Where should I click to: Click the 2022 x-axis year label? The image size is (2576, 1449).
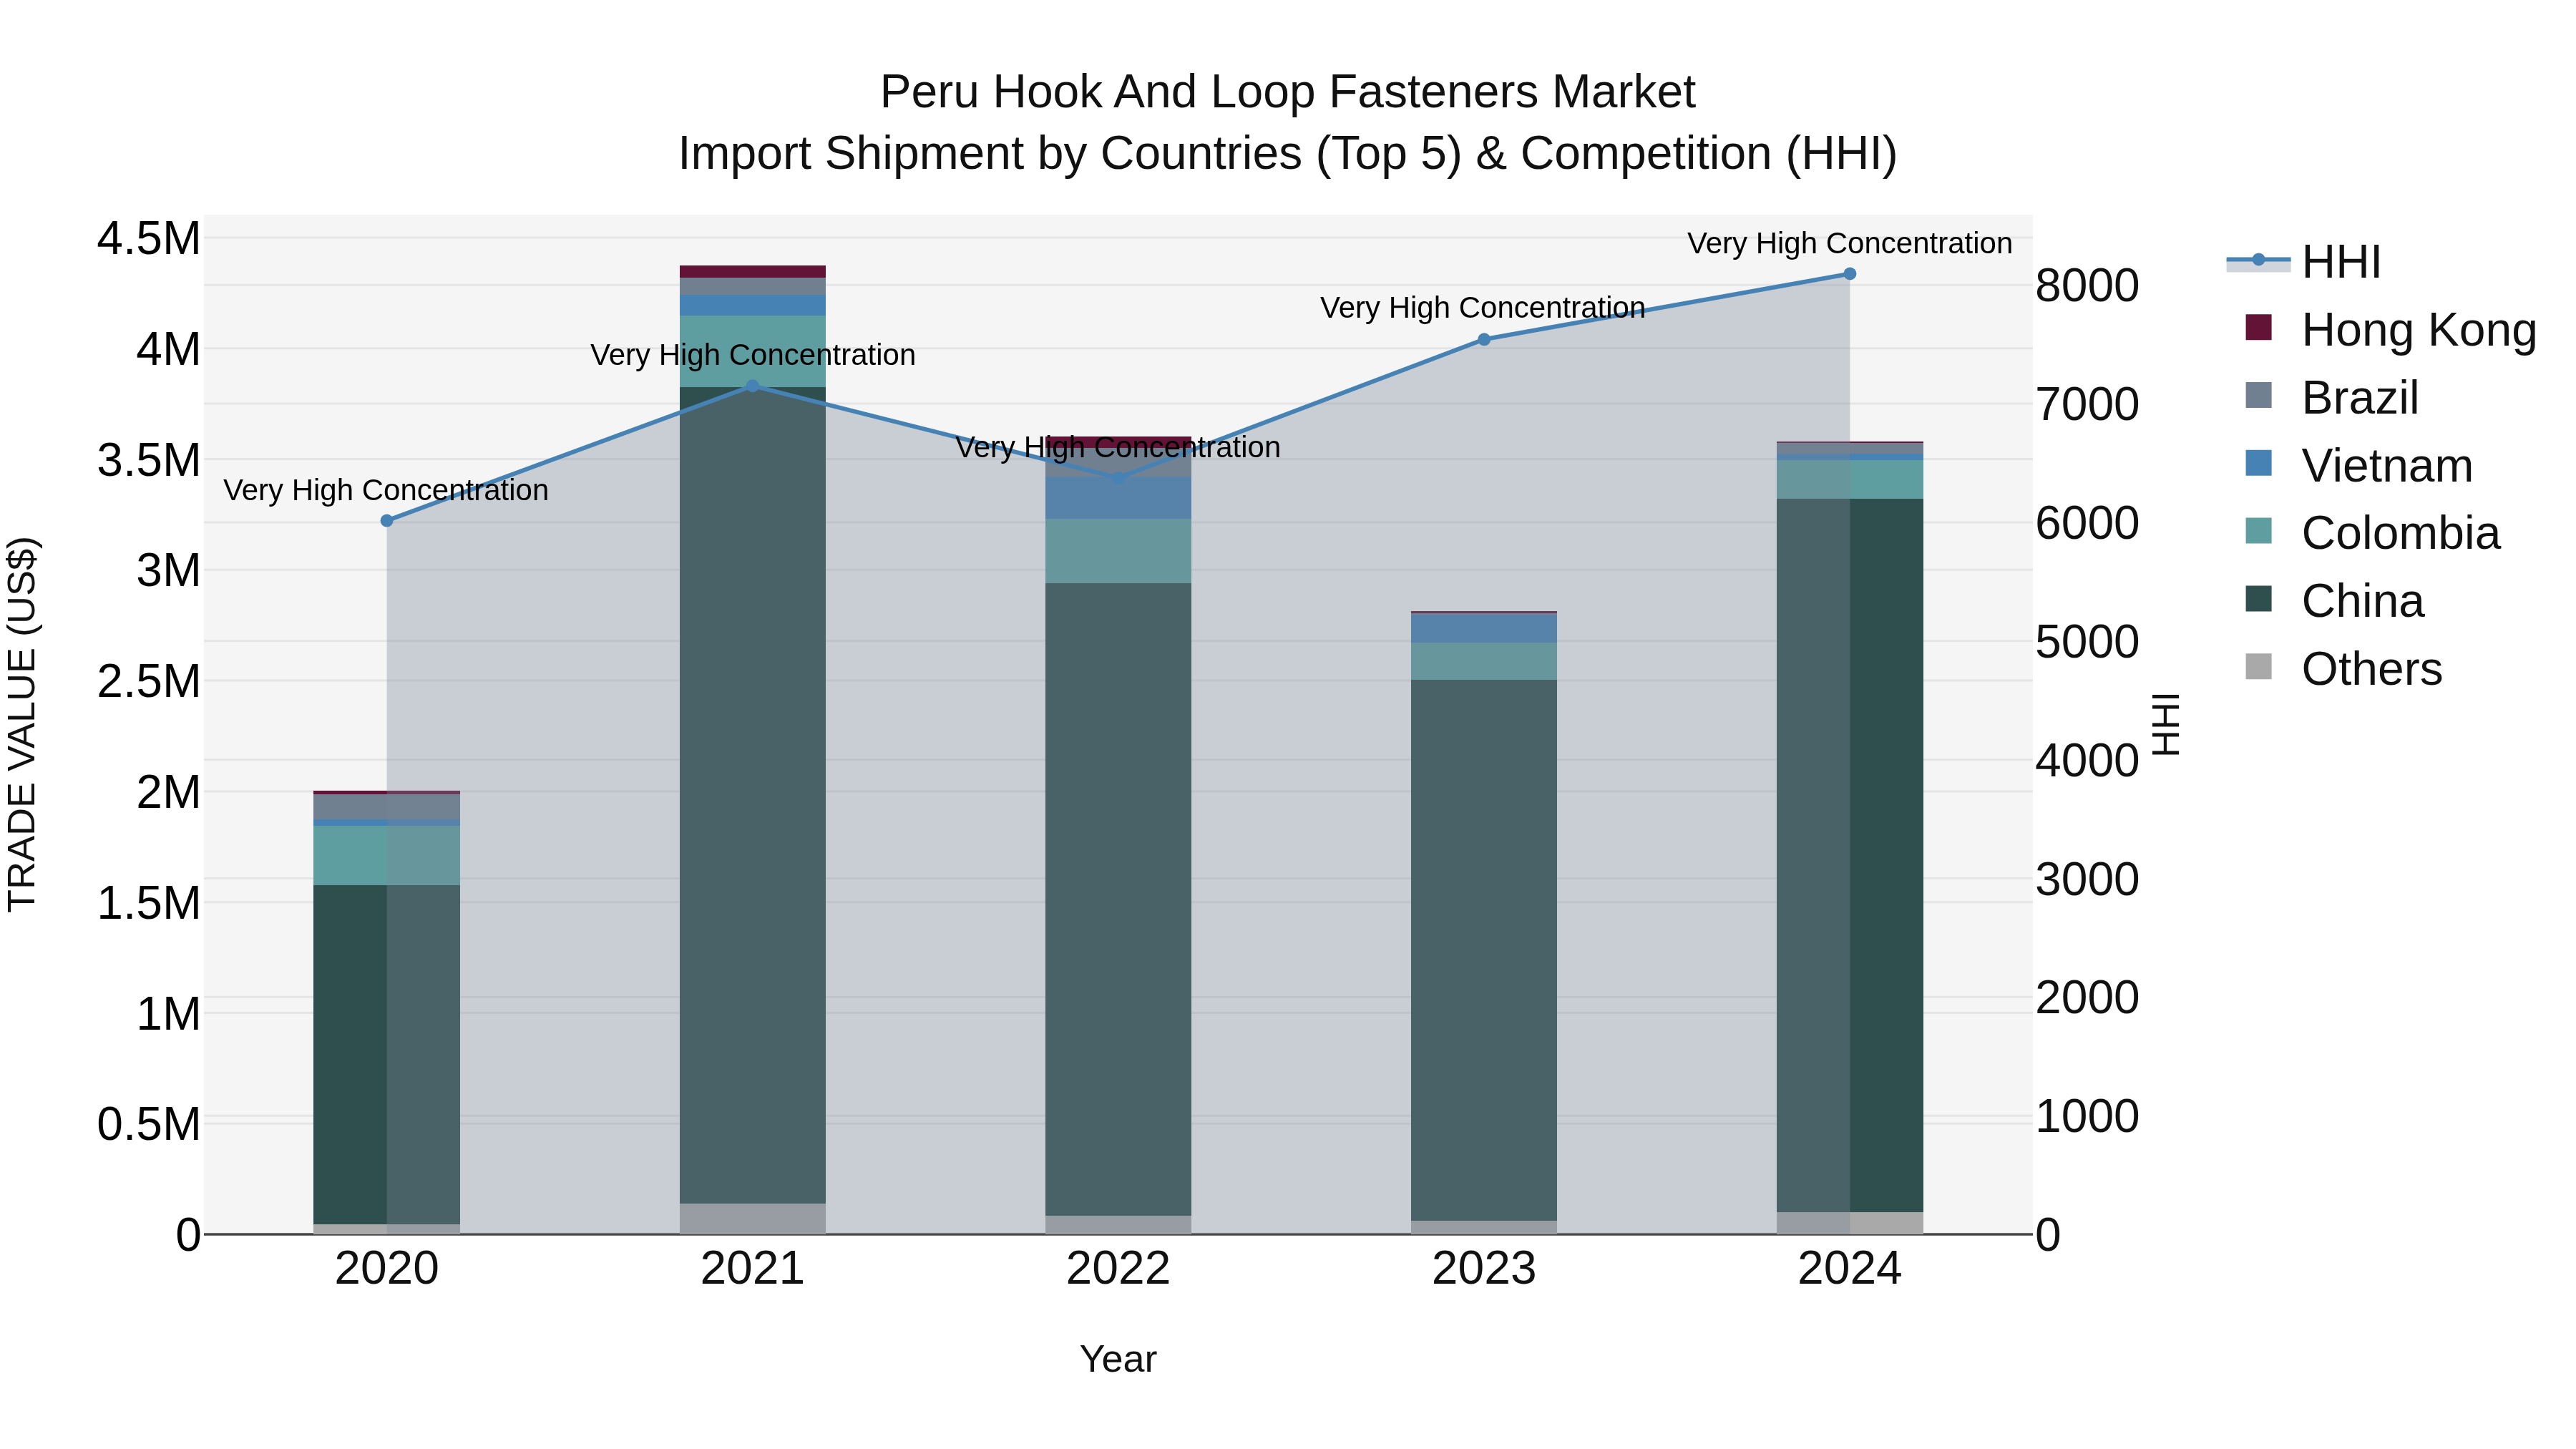tap(1118, 1269)
